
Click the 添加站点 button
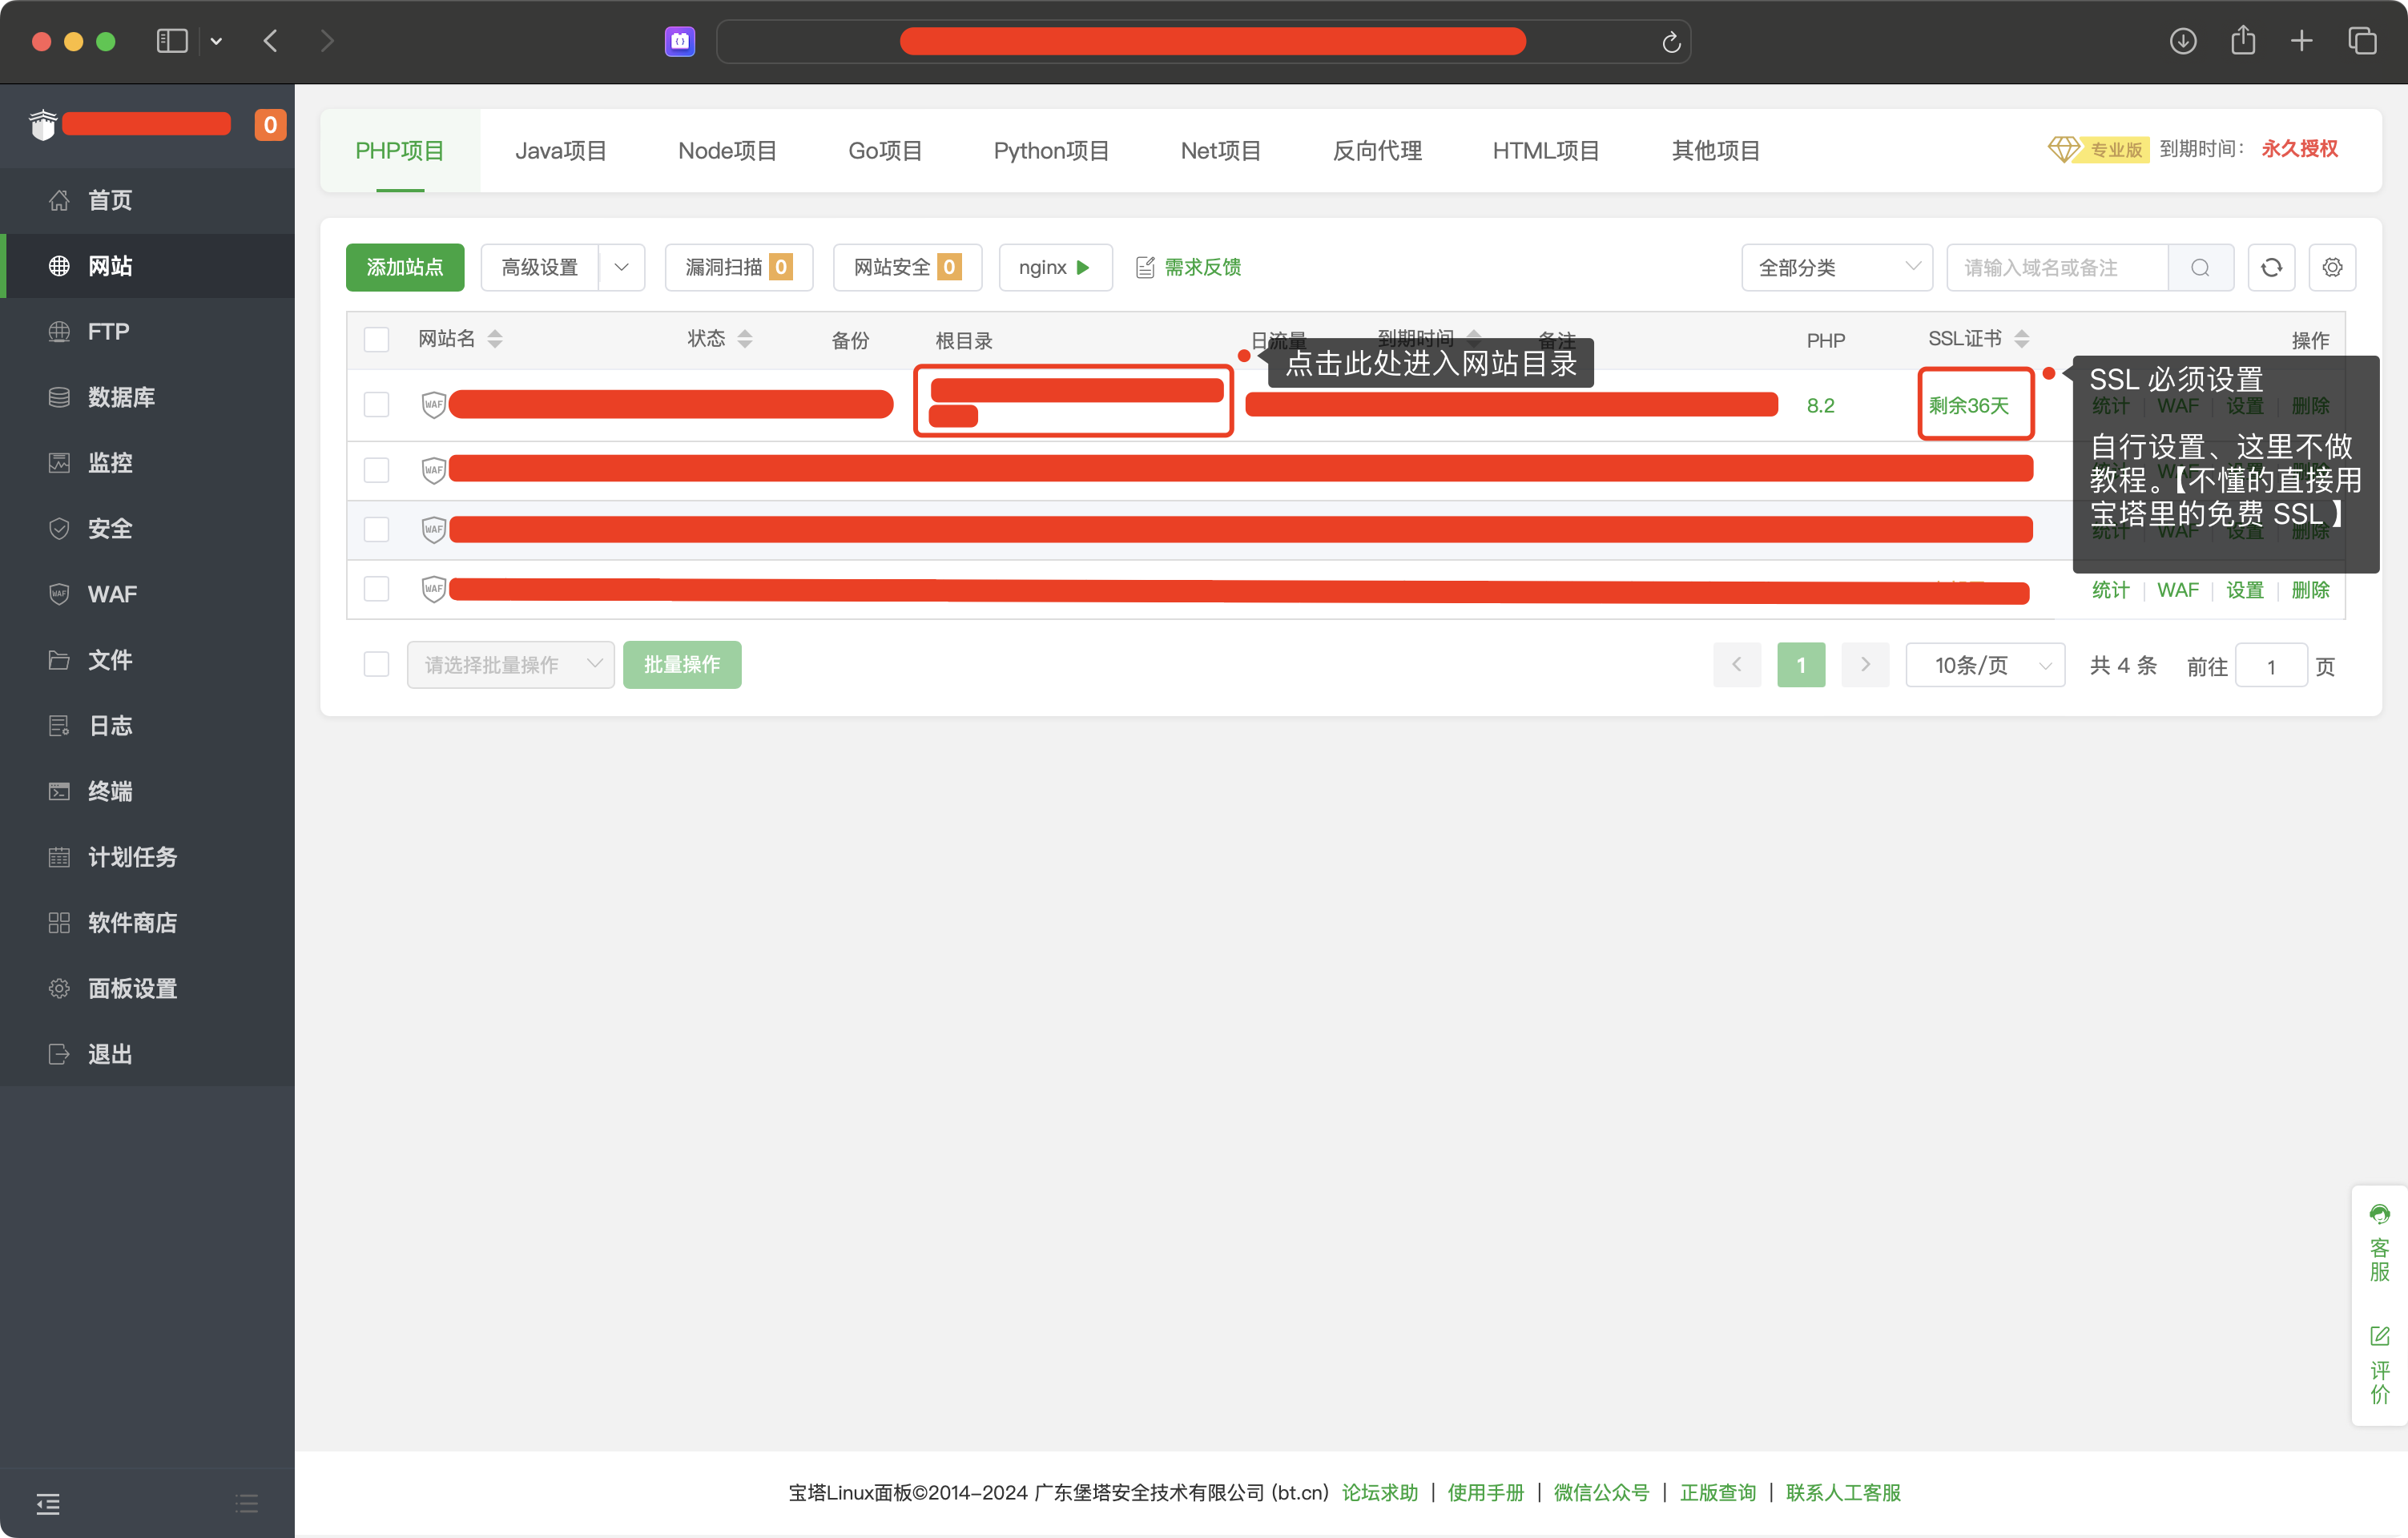(405, 268)
